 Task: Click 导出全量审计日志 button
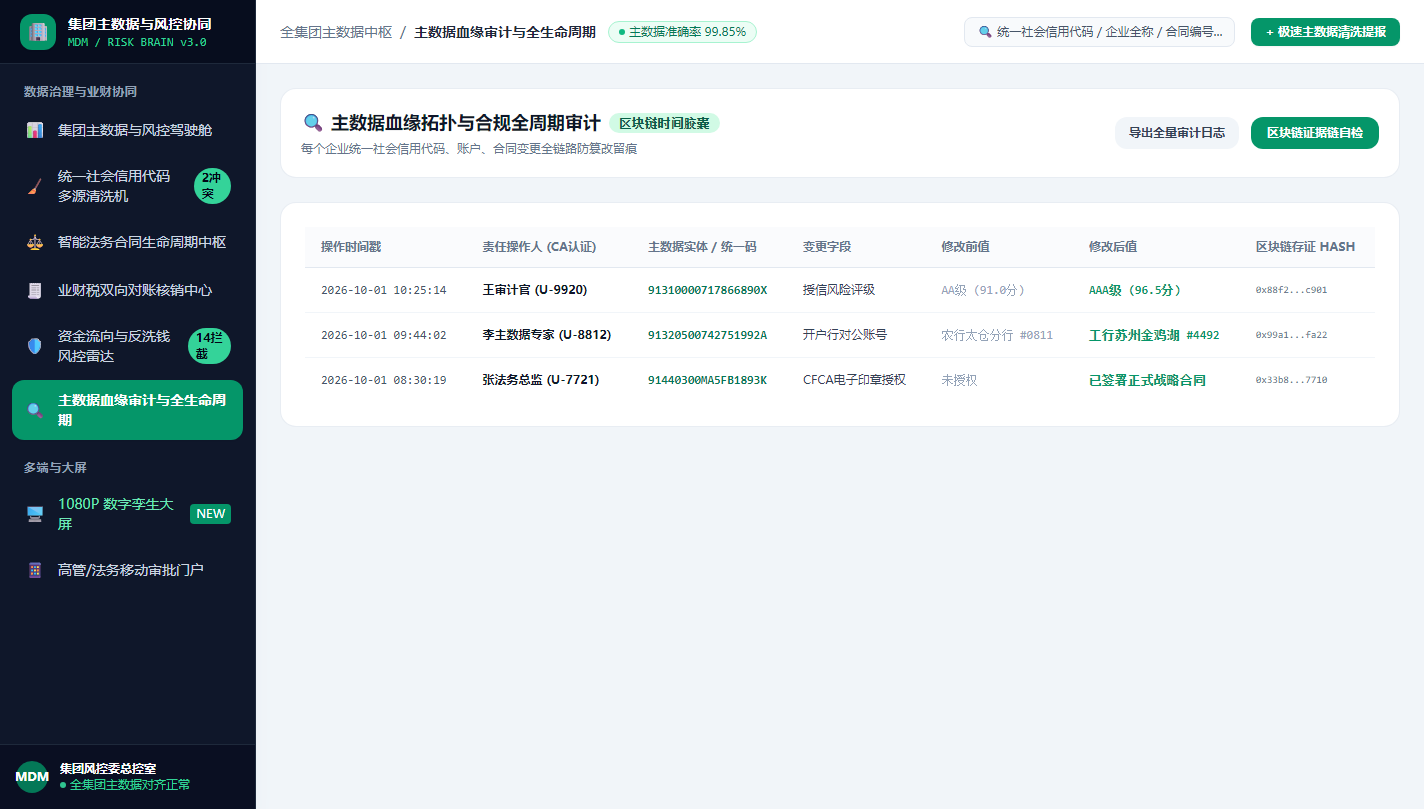pos(1177,133)
